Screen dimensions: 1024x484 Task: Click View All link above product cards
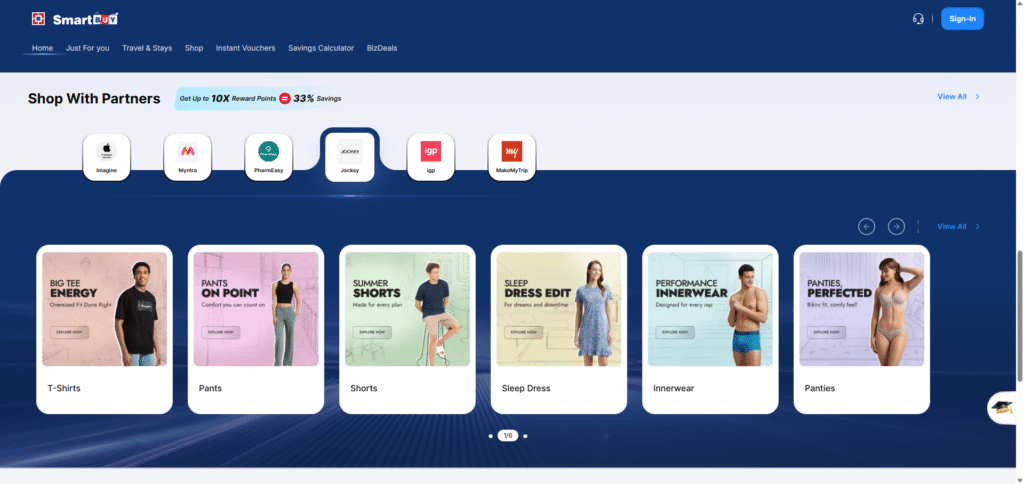click(x=958, y=227)
